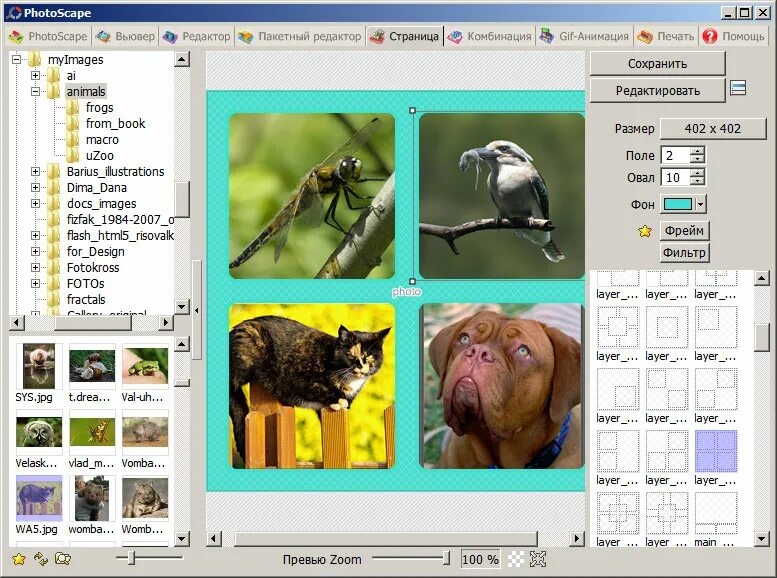Image resolution: width=777 pixels, height=578 pixels.
Task: Select the vlad_m... thumbnail
Action: pyautogui.click(x=92, y=433)
